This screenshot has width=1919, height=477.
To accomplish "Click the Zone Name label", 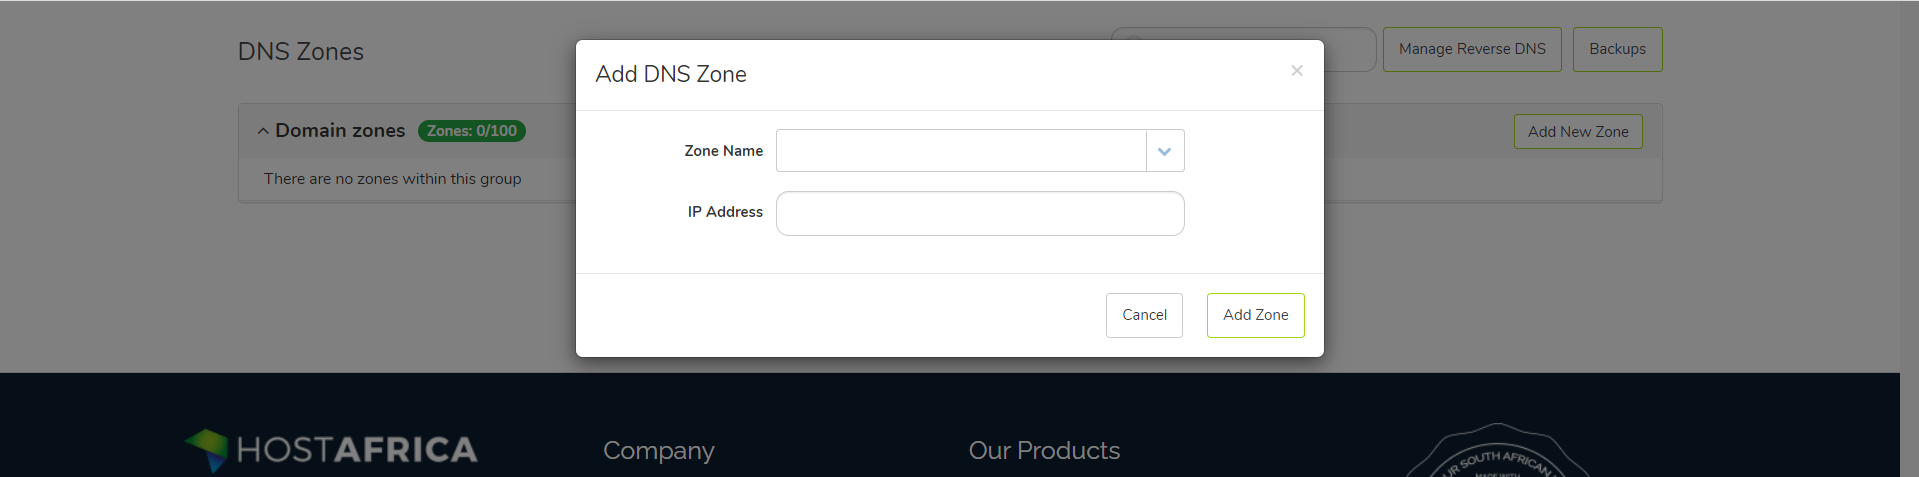I will point(723,151).
